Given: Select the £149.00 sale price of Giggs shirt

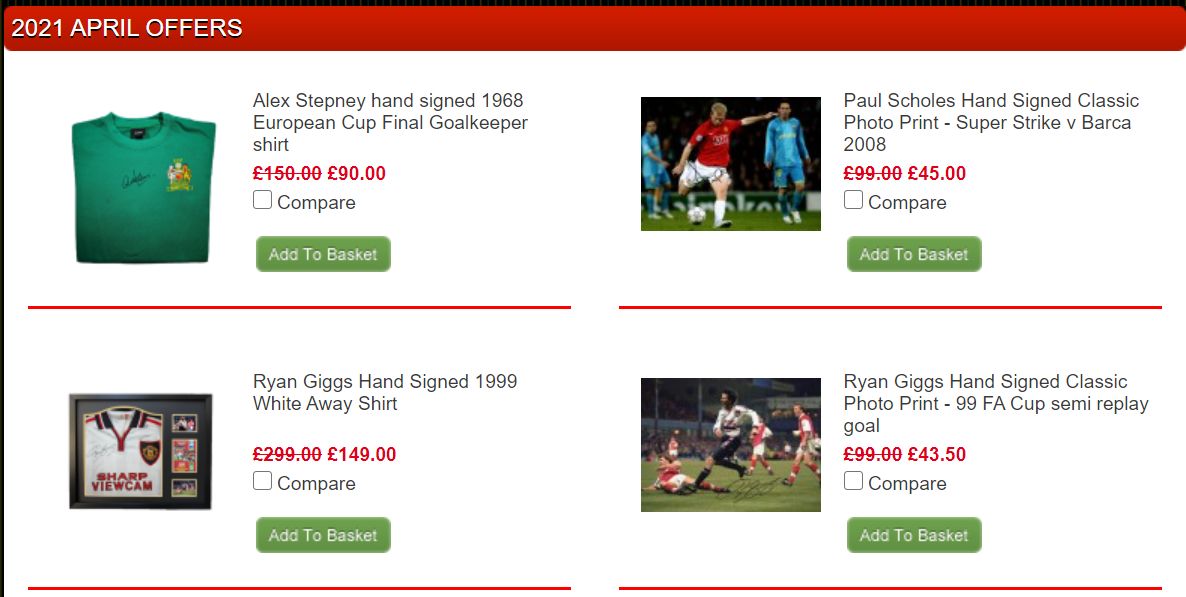Looking at the screenshot, I should [x=362, y=454].
